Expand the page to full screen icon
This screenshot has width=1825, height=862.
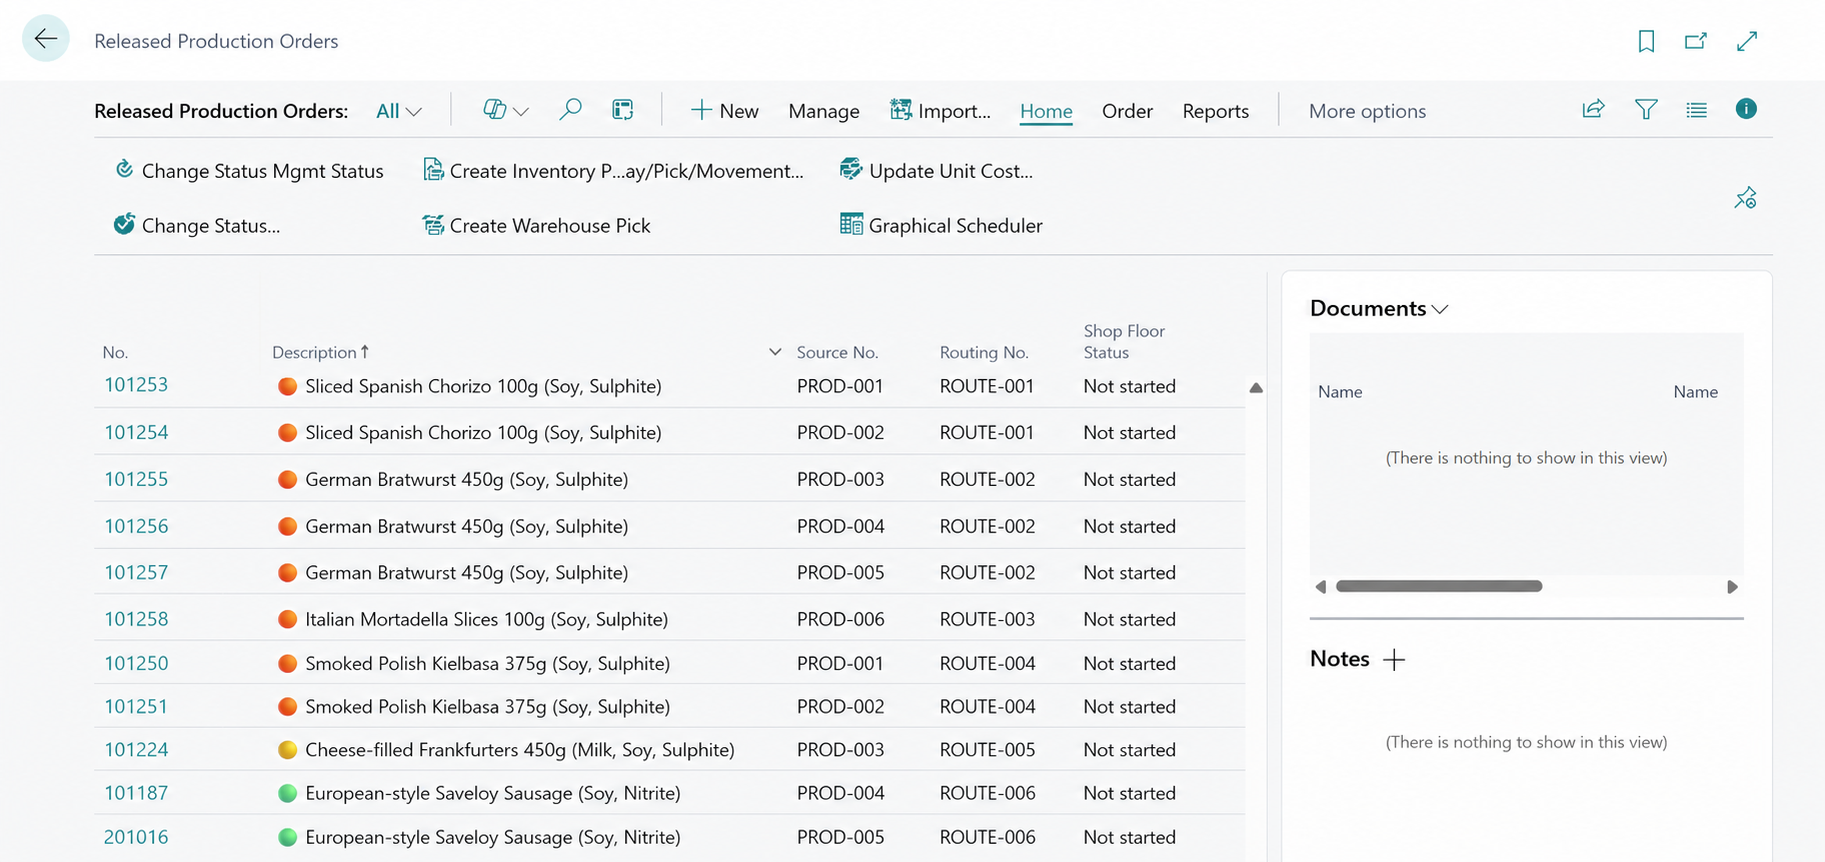click(x=1747, y=41)
